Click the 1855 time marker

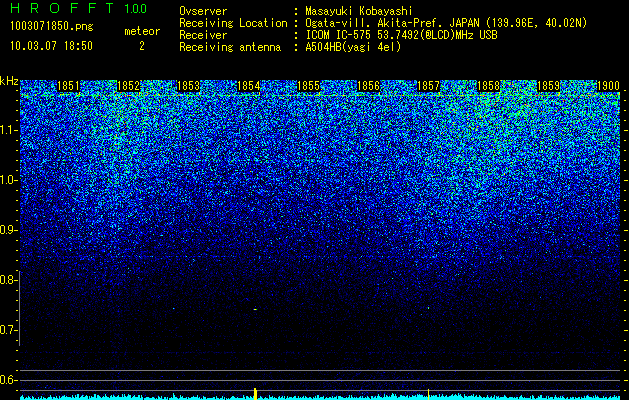coord(308,86)
